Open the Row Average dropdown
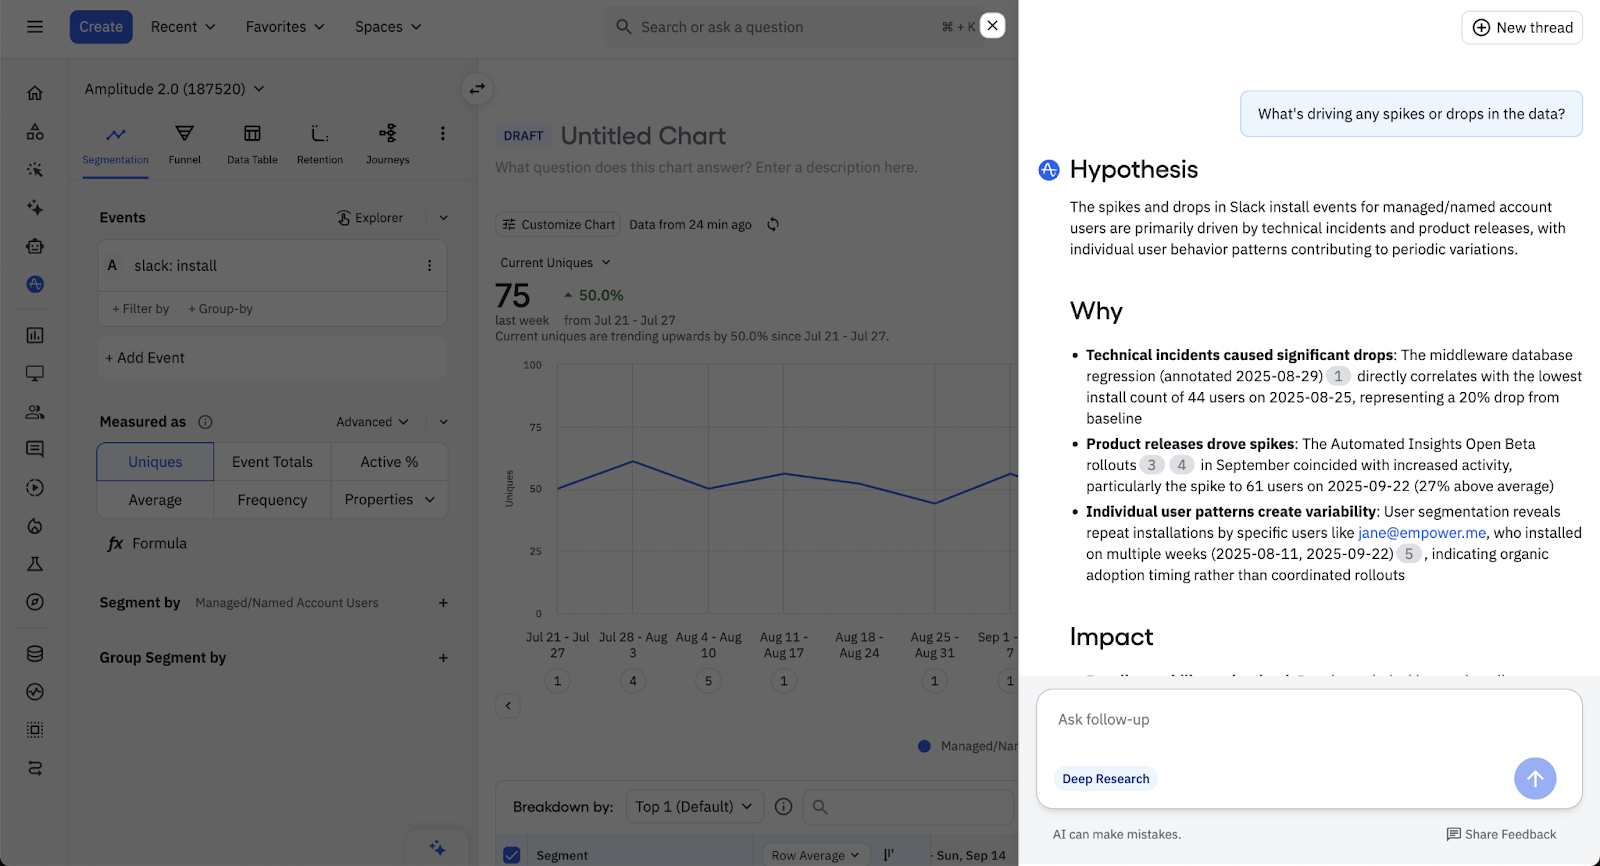Image resolution: width=1600 pixels, height=866 pixels. pyautogui.click(x=815, y=855)
